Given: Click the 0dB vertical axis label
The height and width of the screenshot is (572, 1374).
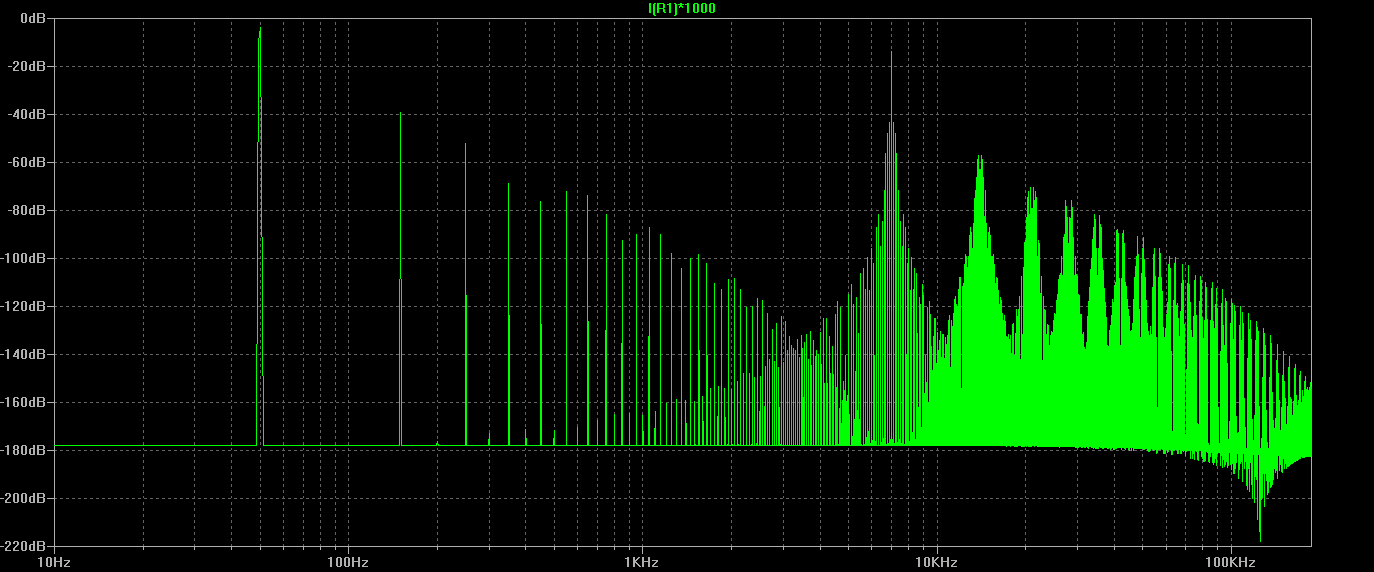Looking at the screenshot, I should 32,19.
